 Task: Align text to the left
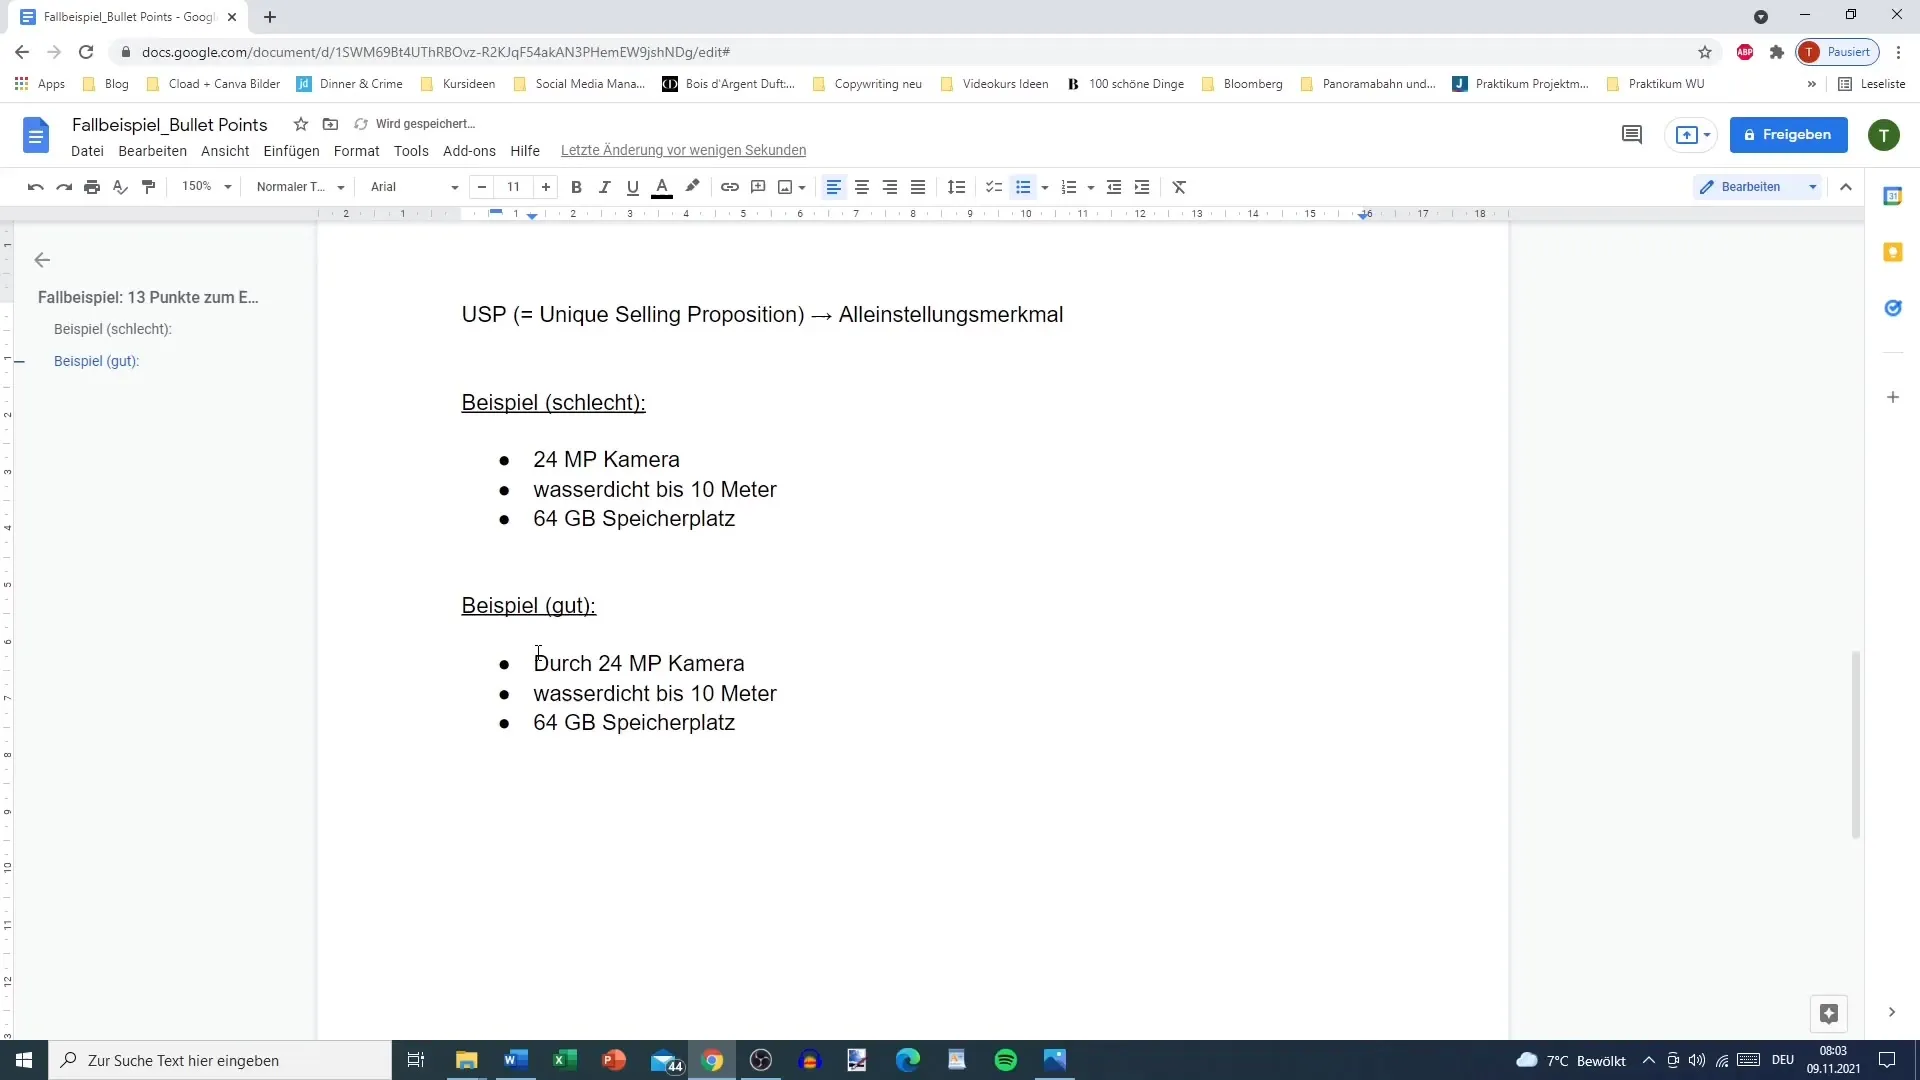coord(834,187)
